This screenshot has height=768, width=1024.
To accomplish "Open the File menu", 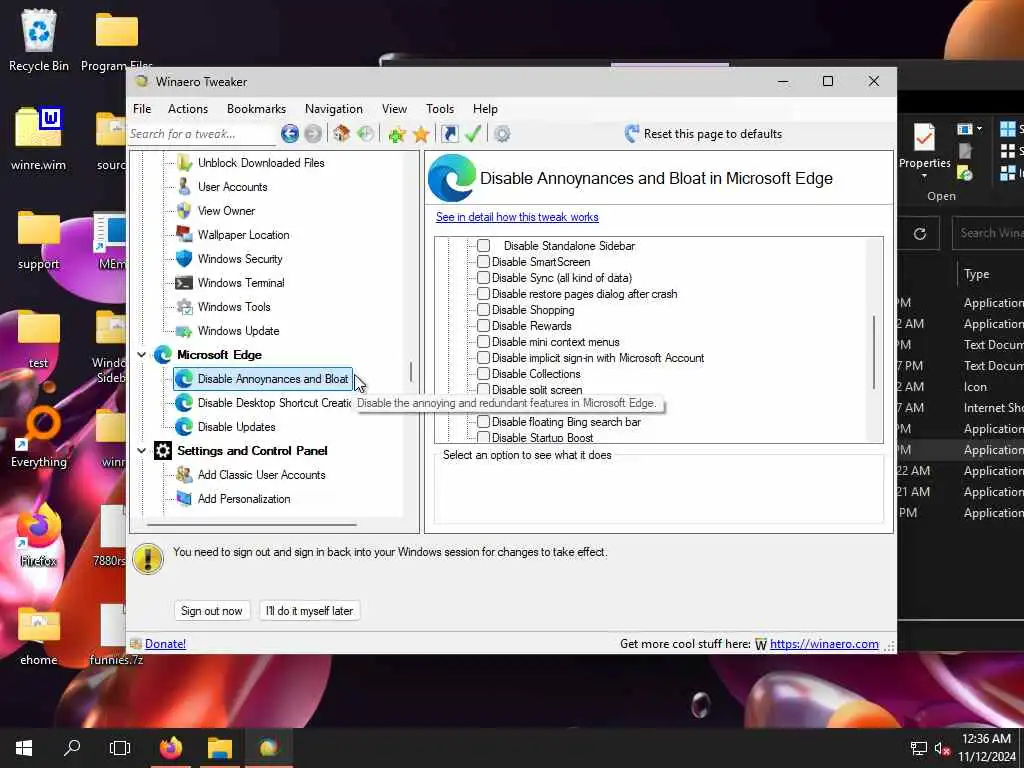I will point(142,109).
